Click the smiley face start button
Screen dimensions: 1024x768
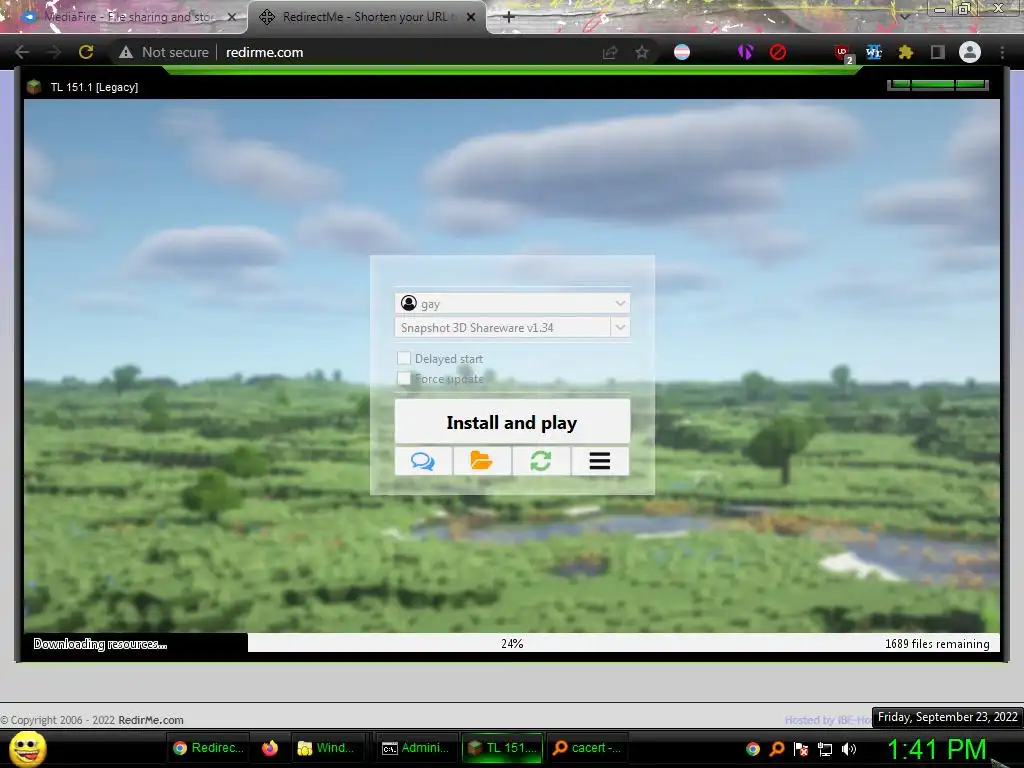(28, 748)
